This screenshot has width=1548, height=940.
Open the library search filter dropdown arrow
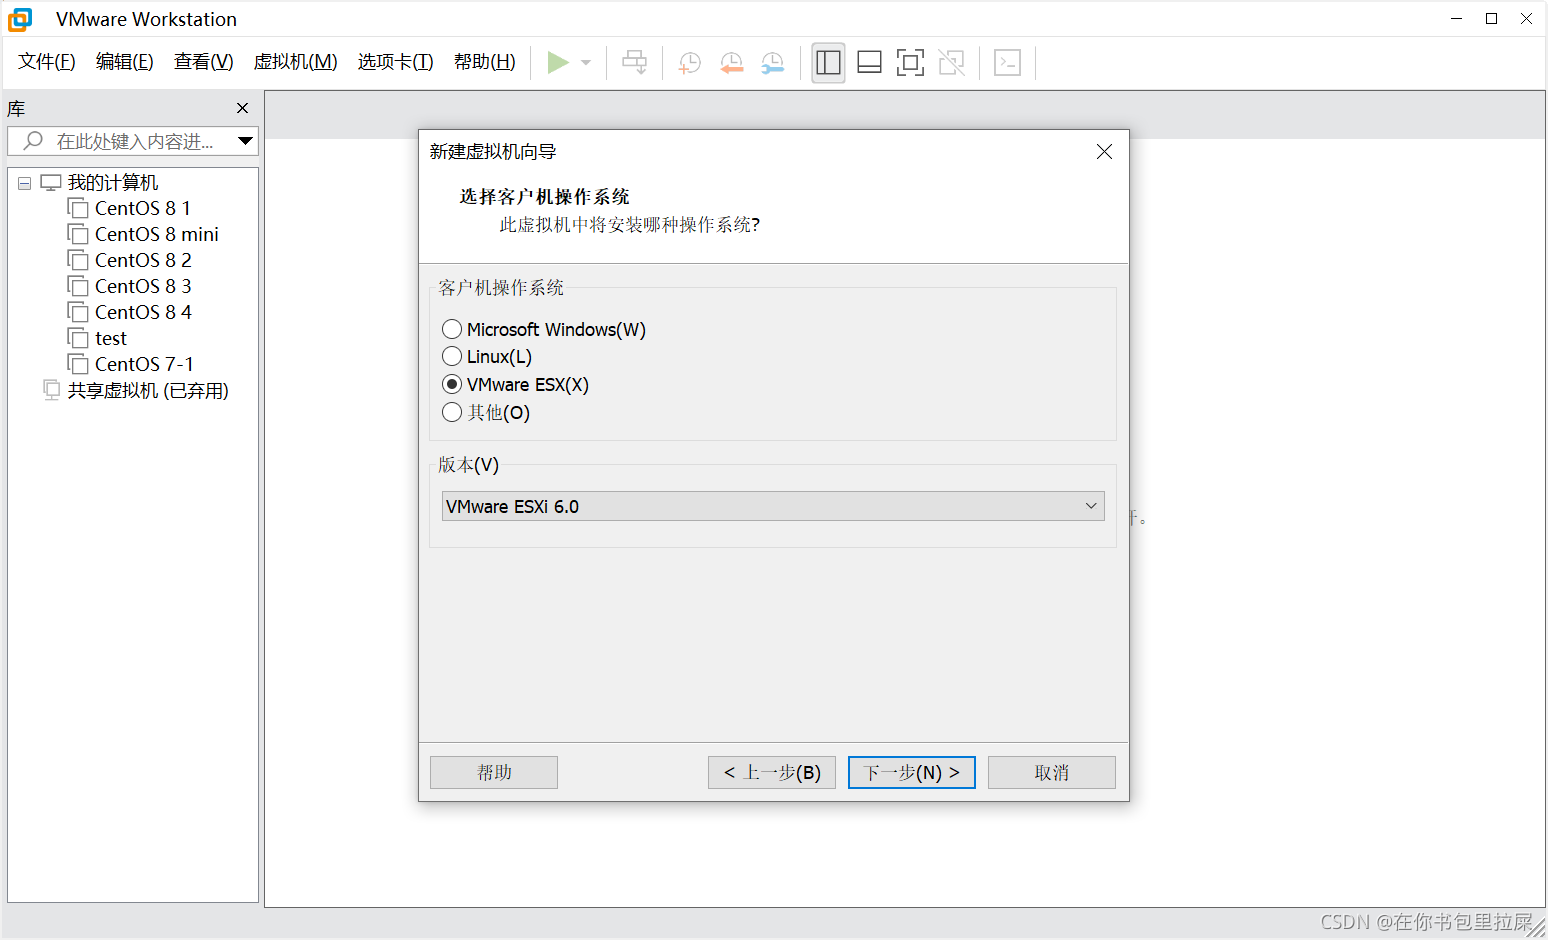click(245, 141)
